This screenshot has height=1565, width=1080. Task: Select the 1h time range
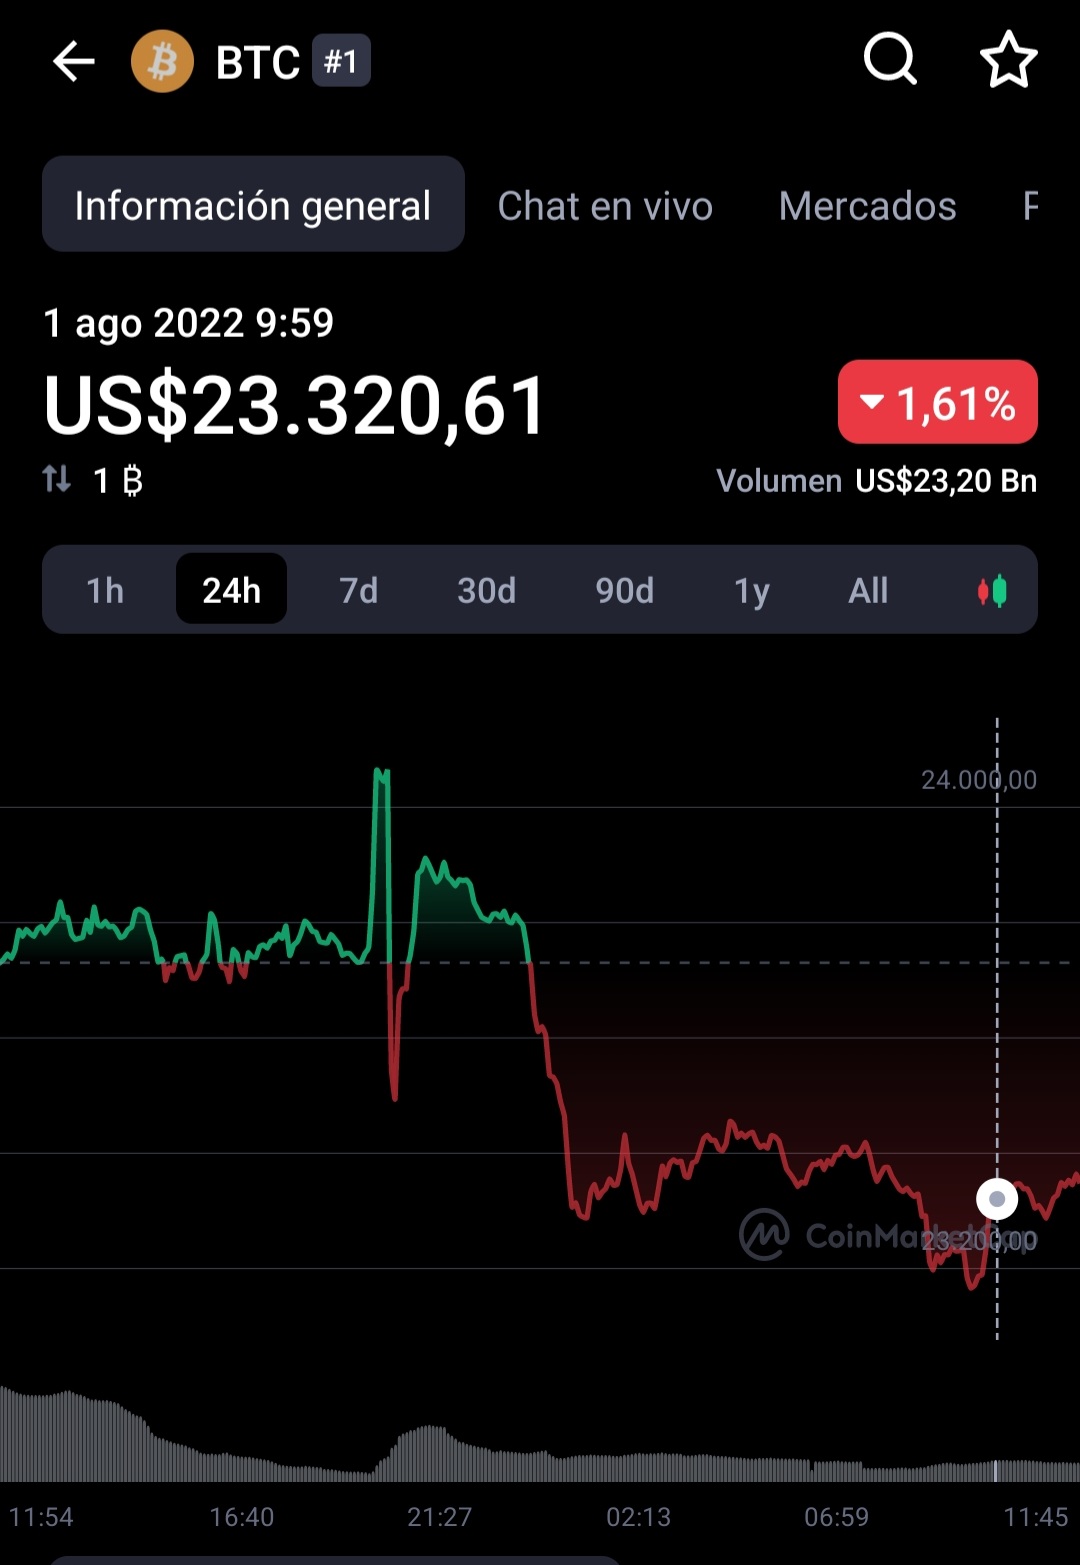(x=105, y=590)
